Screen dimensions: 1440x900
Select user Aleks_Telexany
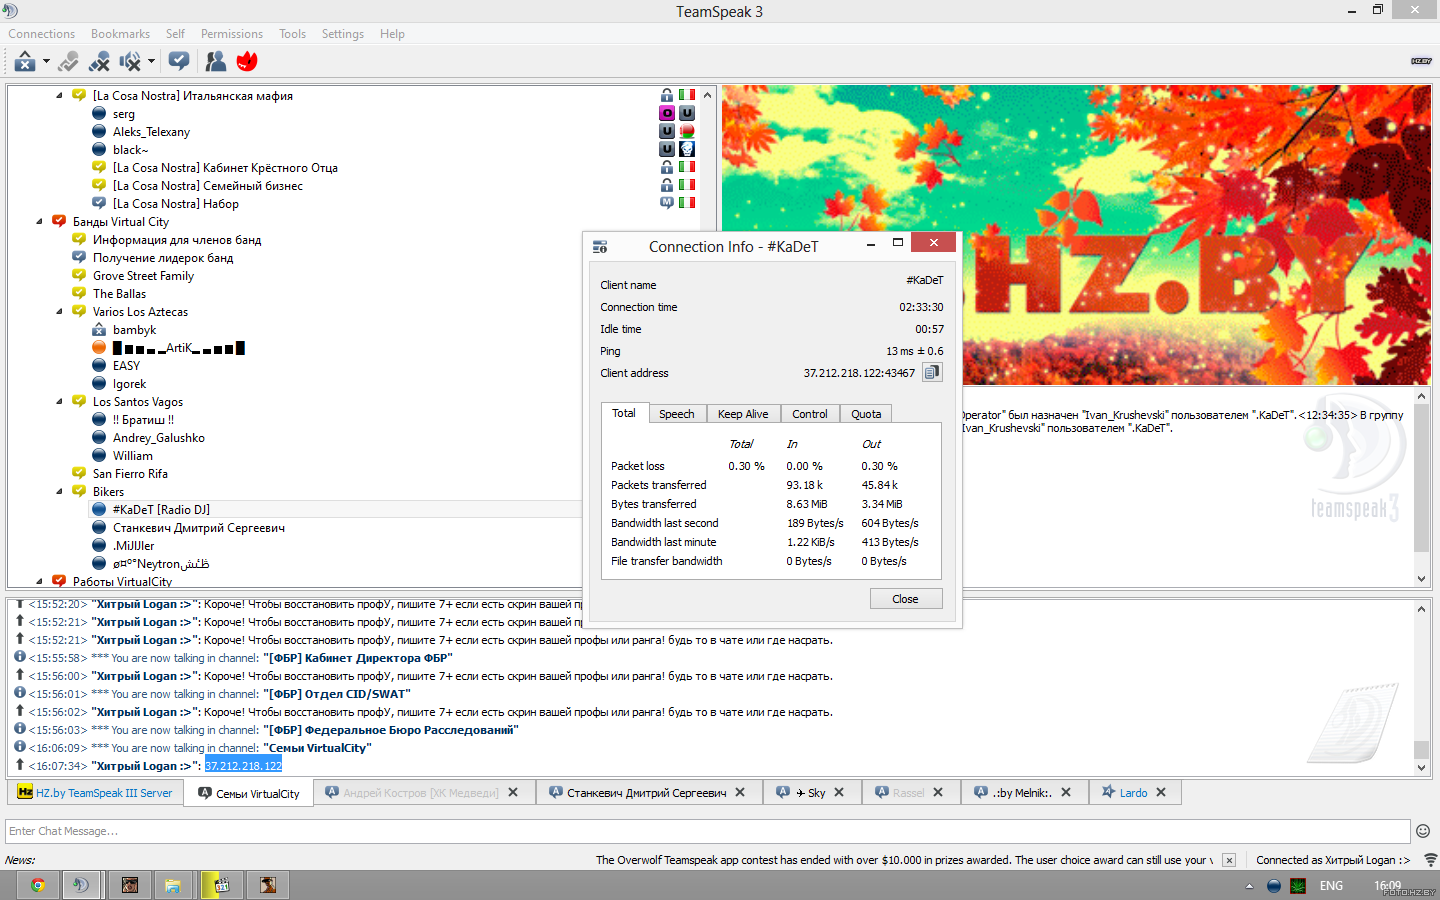pos(151,132)
